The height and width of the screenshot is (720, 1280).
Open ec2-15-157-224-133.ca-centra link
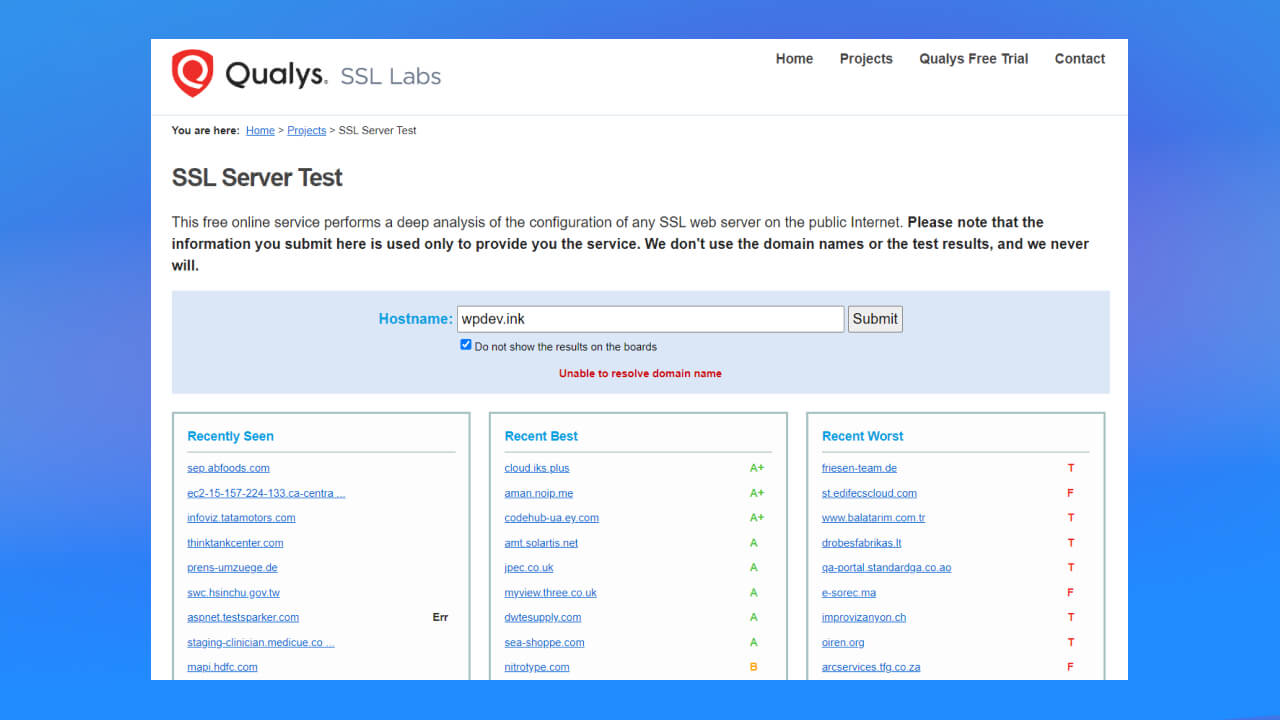tap(266, 493)
